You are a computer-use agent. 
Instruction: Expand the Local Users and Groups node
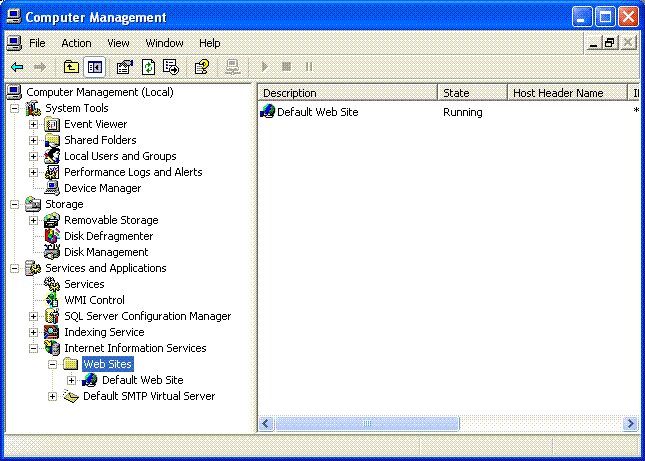pos(33,157)
